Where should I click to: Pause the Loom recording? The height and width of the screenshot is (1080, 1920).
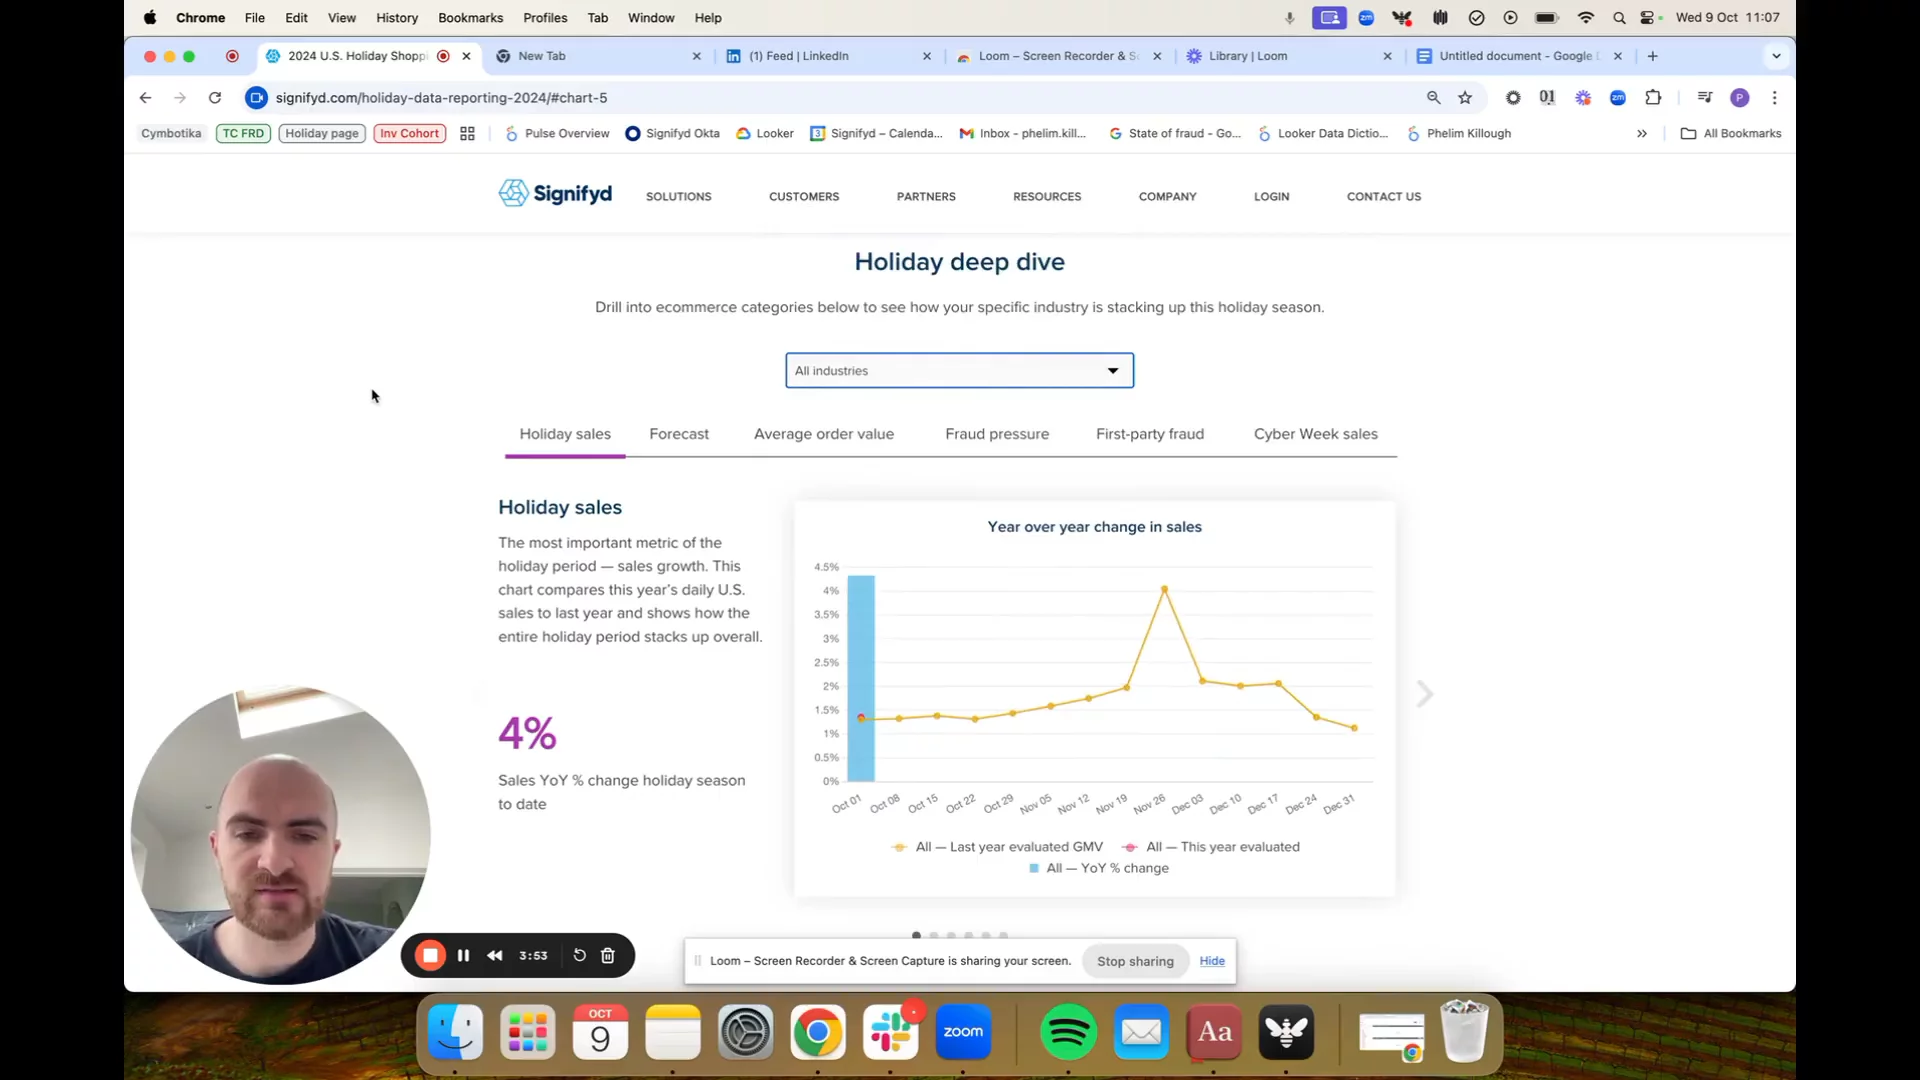tap(463, 955)
